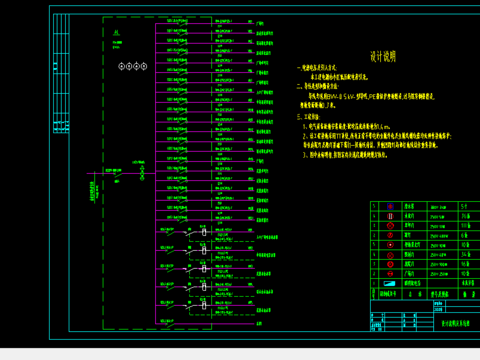Select the first yellow design note heading
This screenshot has width=480, height=360.
(317, 68)
